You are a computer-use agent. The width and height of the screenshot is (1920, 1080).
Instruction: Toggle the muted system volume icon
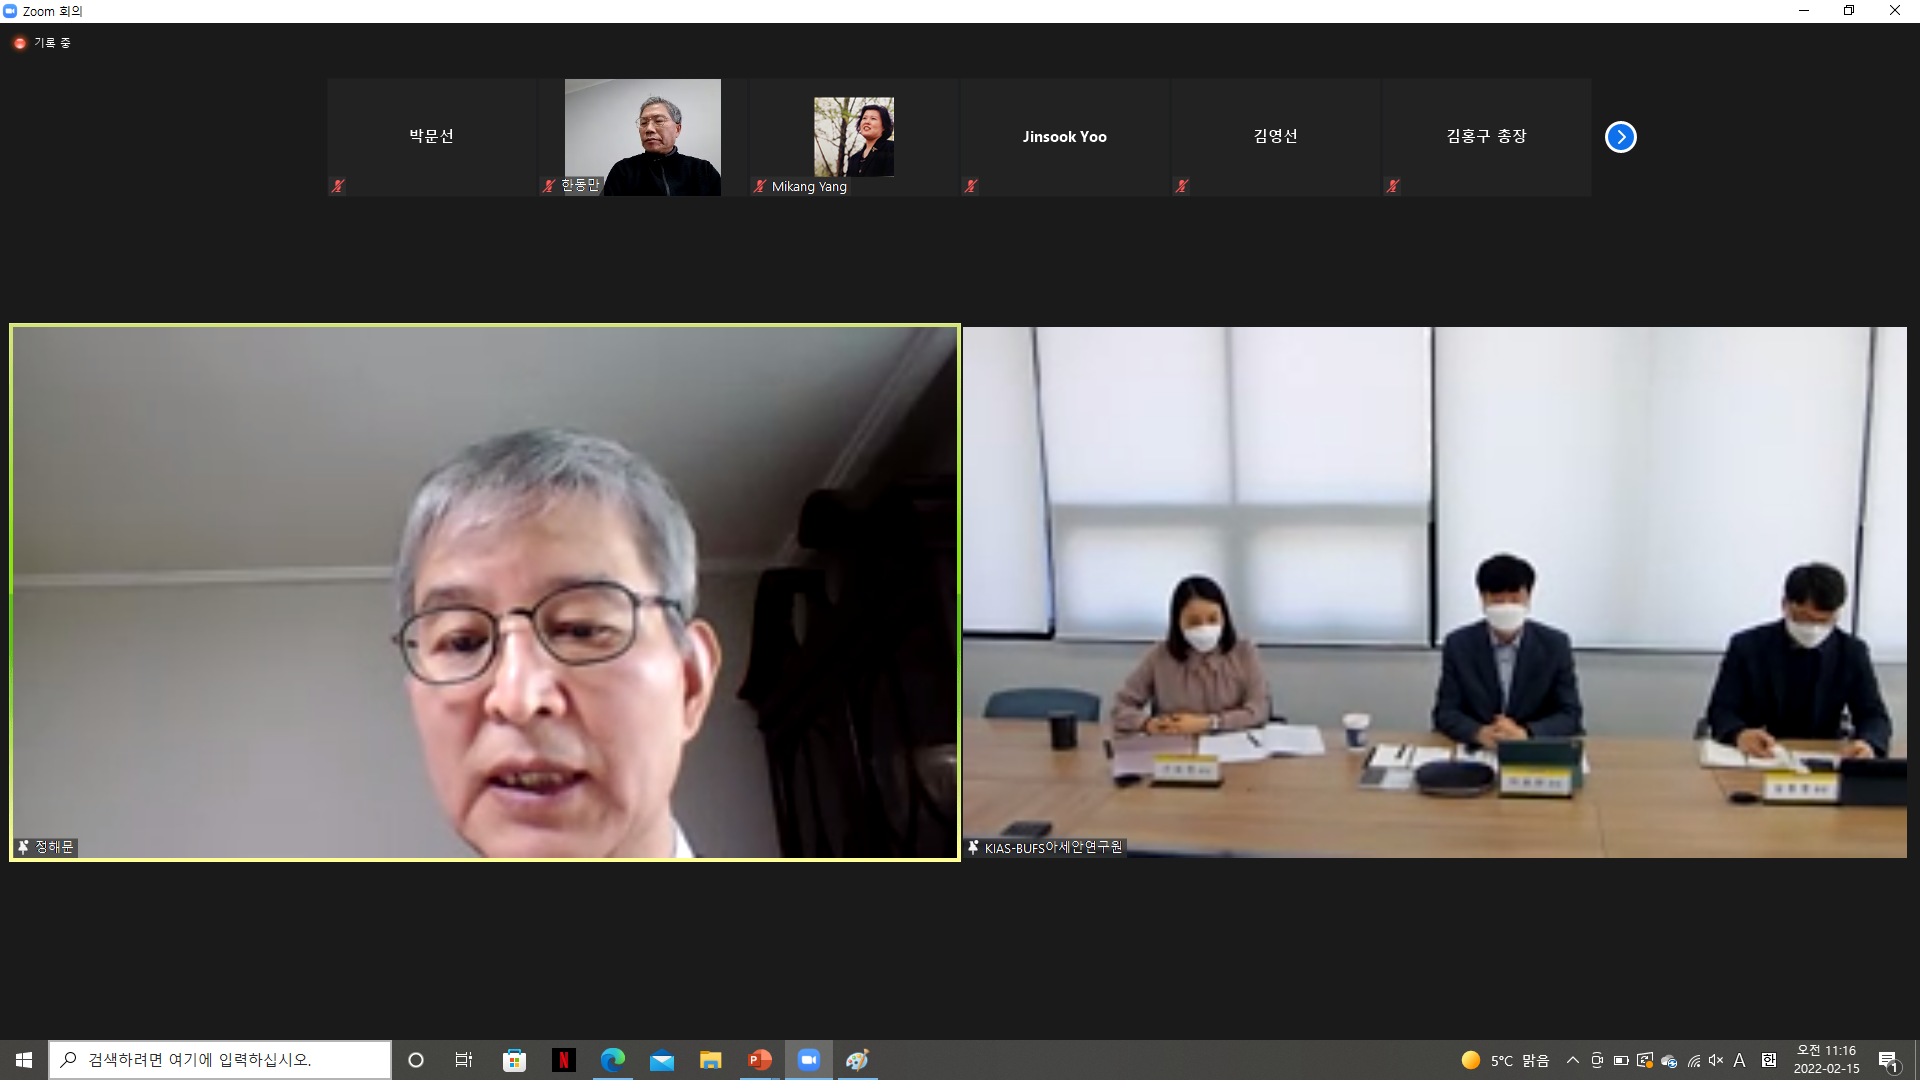[1716, 1060]
